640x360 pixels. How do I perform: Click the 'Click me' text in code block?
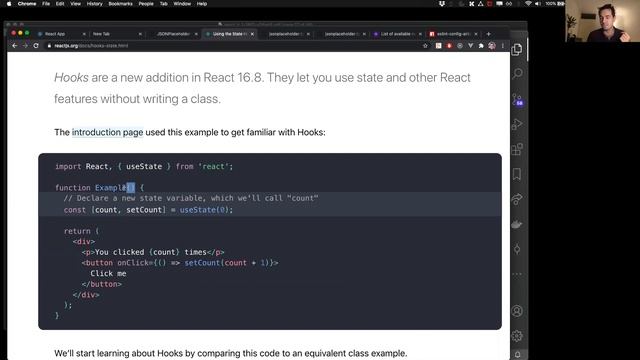(x=108, y=273)
